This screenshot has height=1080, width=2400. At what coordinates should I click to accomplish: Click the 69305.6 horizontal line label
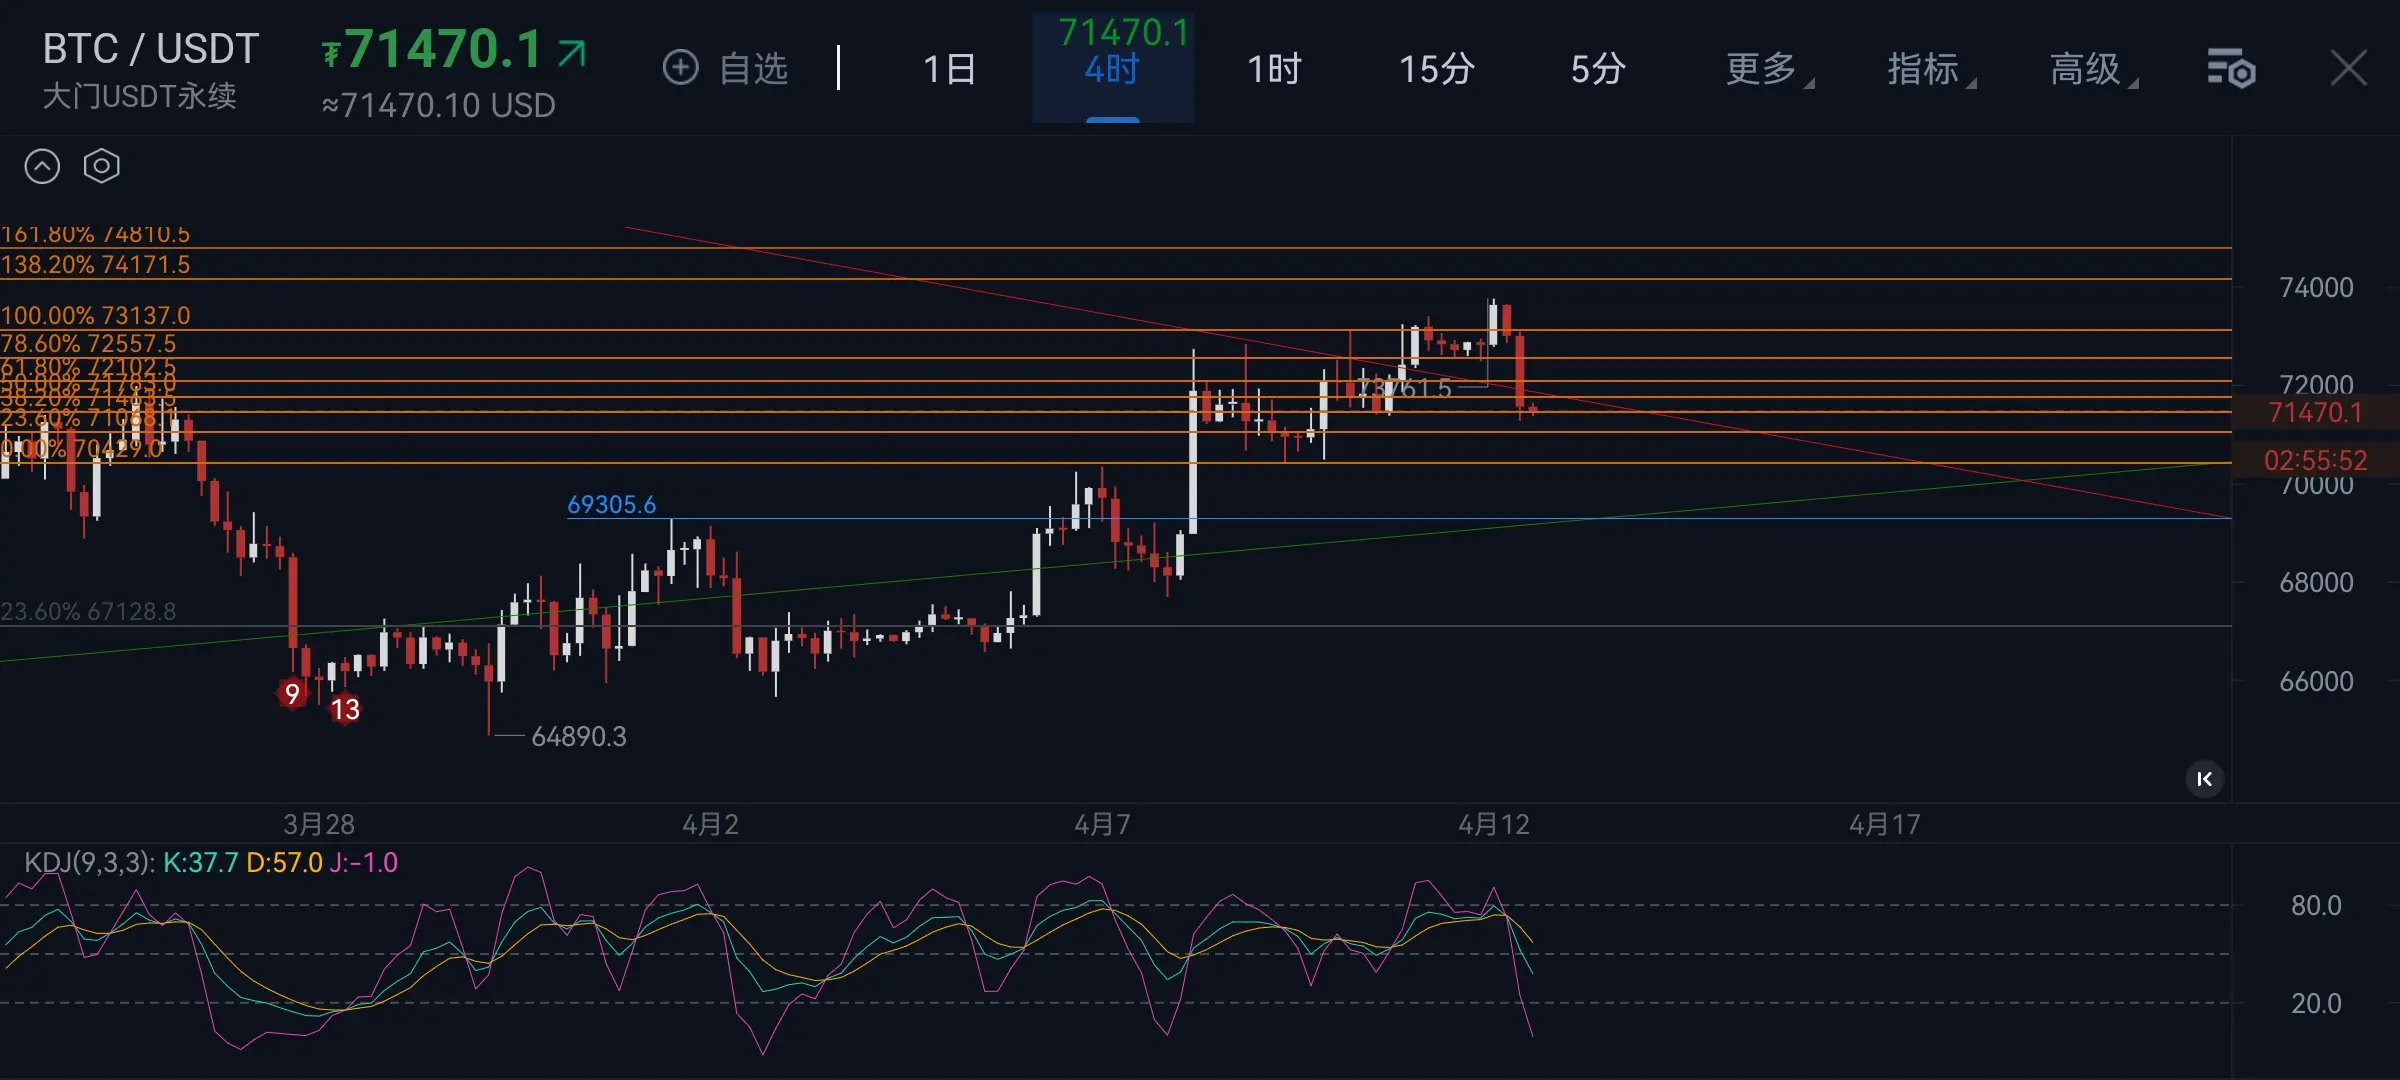click(611, 504)
